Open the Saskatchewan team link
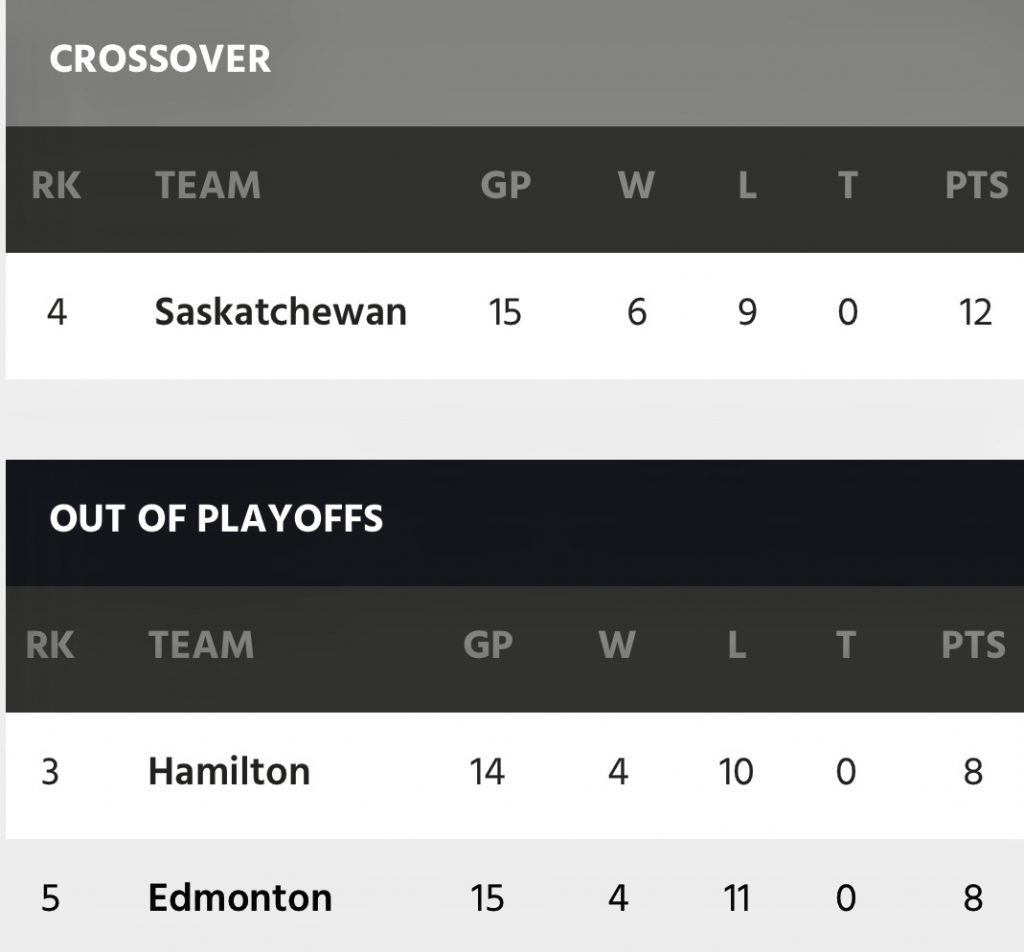Screen dimensions: 1024x952 [x=280, y=313]
